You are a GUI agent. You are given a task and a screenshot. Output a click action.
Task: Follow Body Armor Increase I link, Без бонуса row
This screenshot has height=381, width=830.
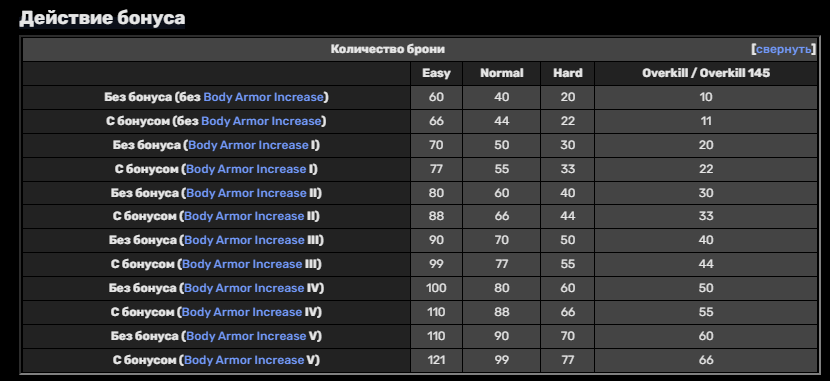[248, 145]
